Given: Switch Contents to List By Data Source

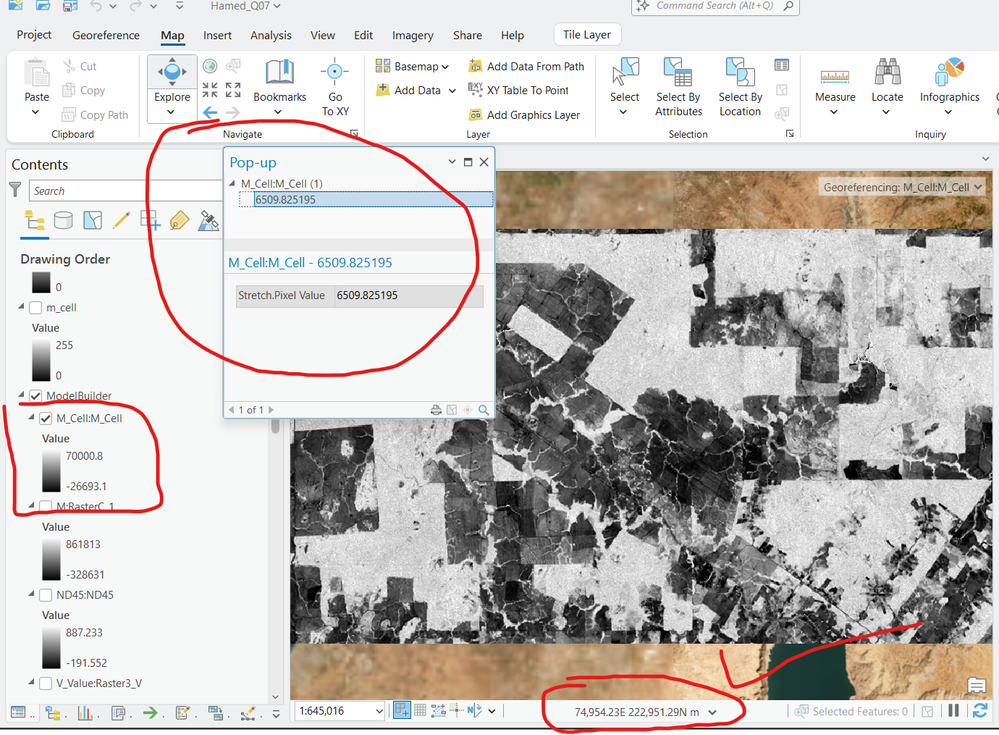Looking at the screenshot, I should click(x=63, y=221).
